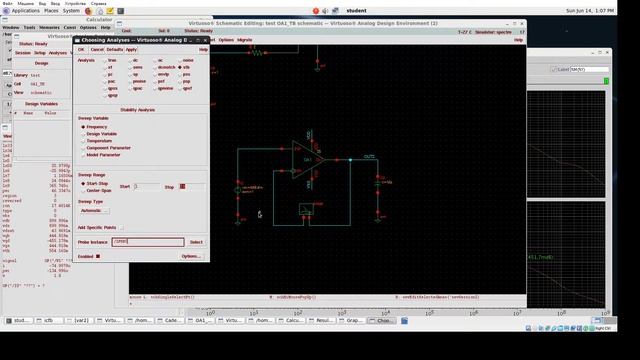Image resolution: width=640 pixels, height=360 pixels.
Task: Click the Applications menu icon
Action: coord(6,11)
